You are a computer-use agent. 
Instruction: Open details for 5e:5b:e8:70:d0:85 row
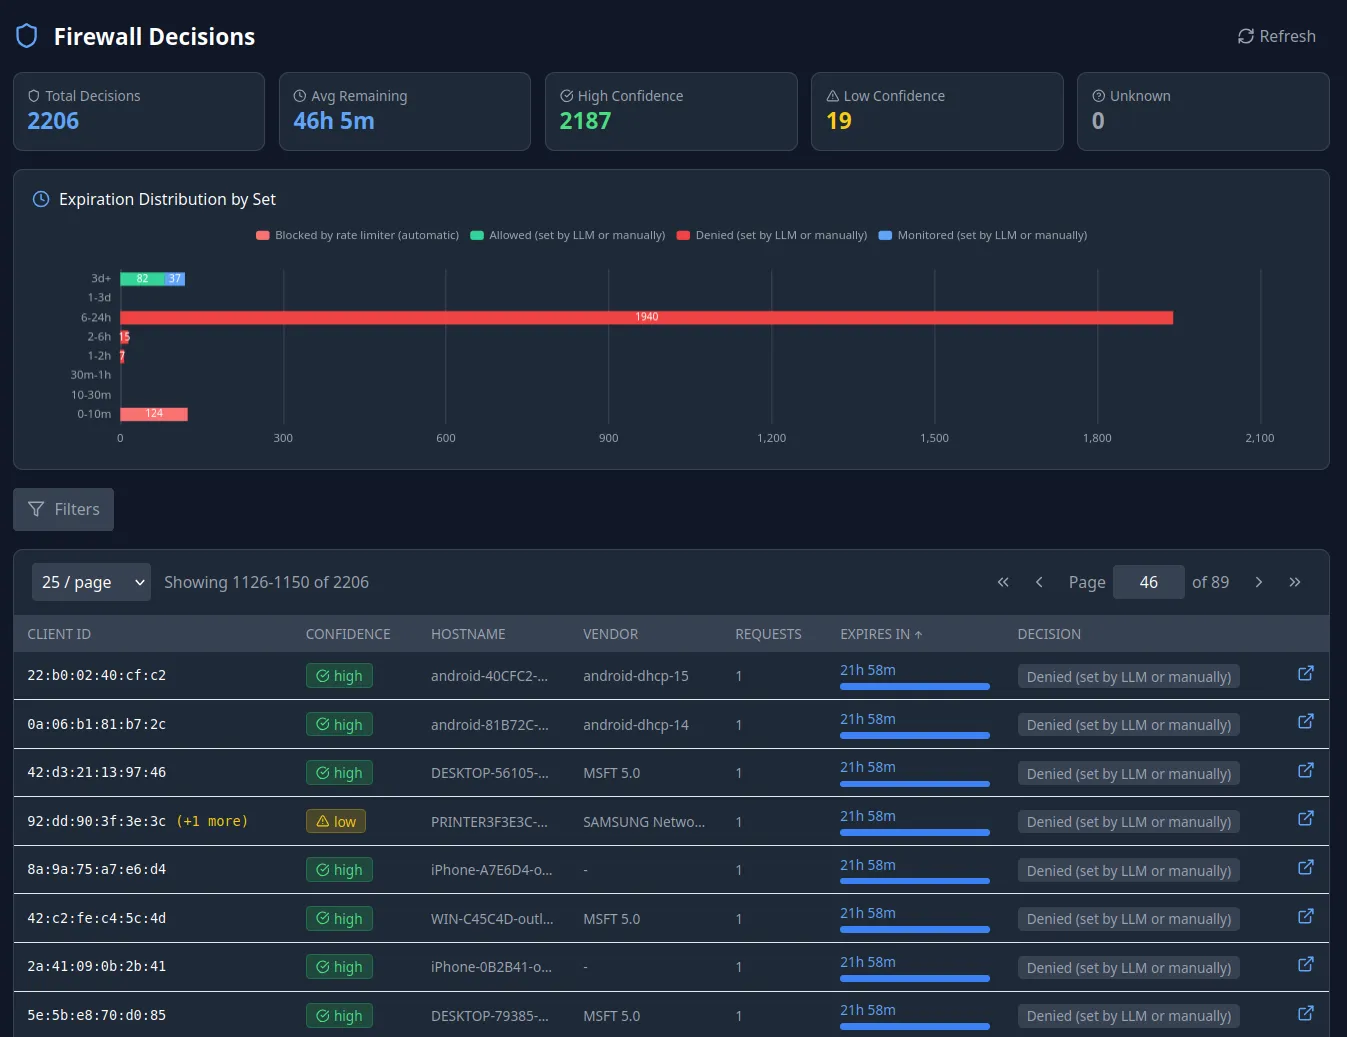pyautogui.click(x=1306, y=1013)
